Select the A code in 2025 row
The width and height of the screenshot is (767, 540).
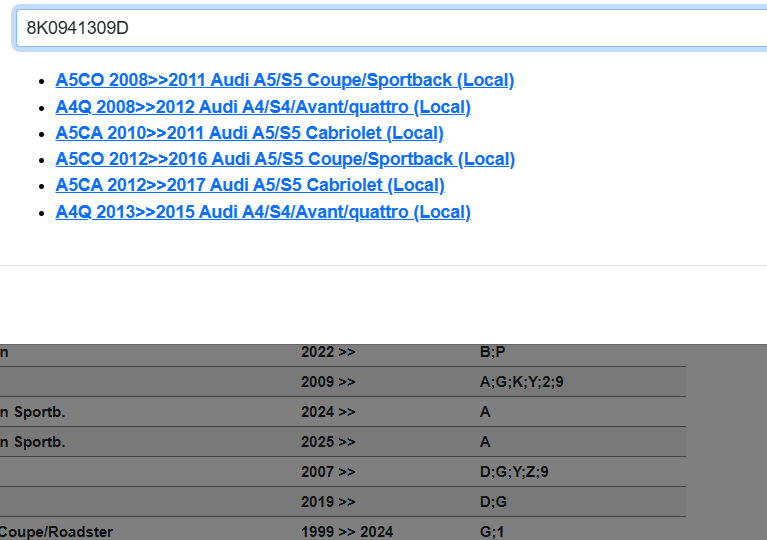click(x=485, y=442)
